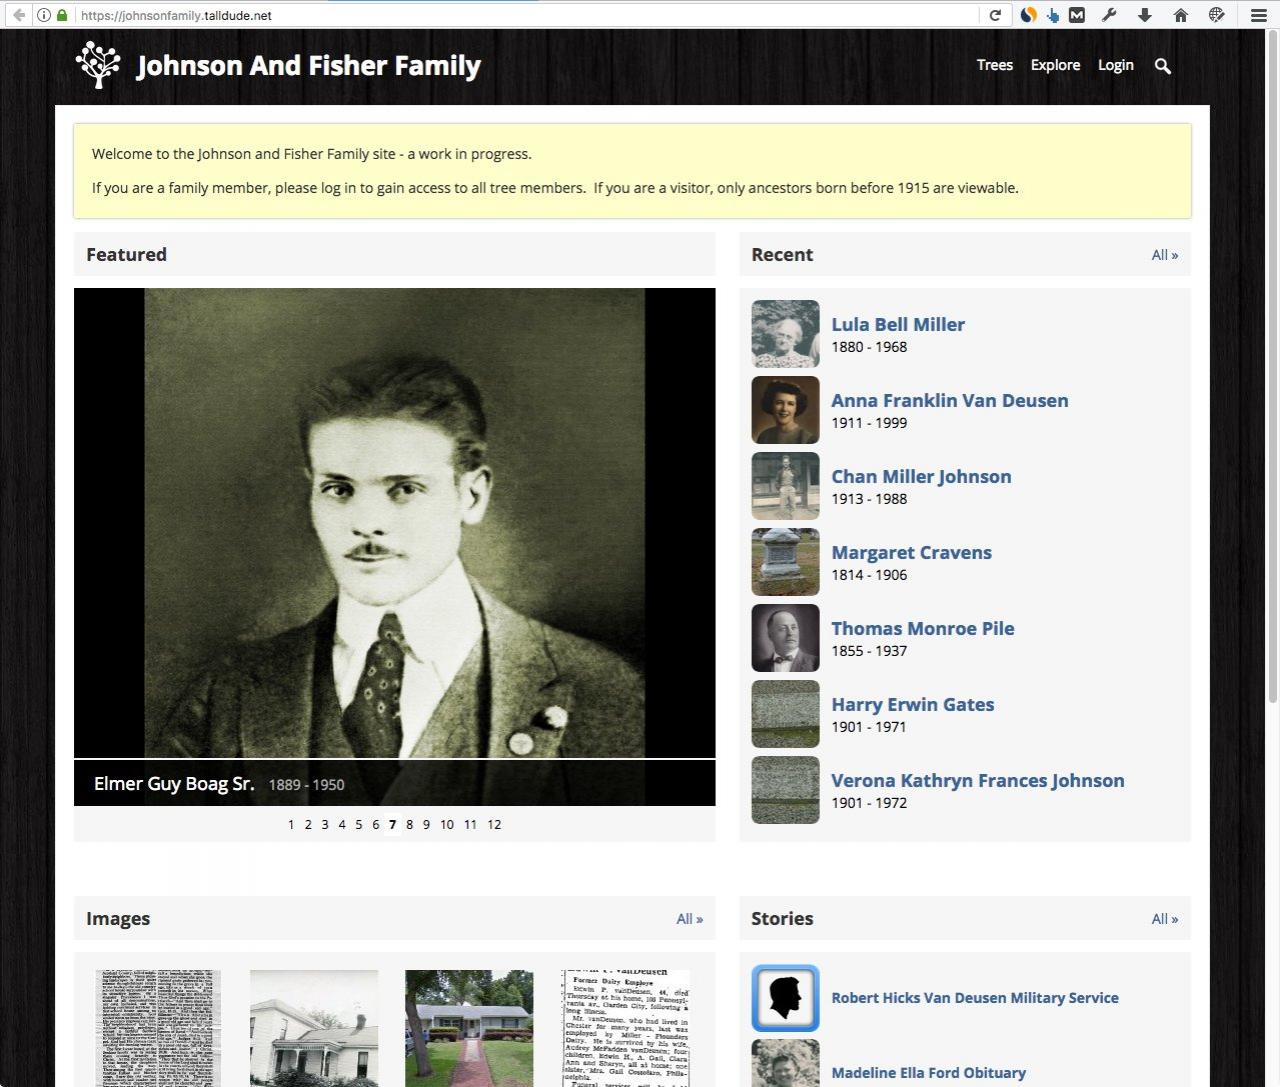Show the site identity info icon

tap(44, 15)
